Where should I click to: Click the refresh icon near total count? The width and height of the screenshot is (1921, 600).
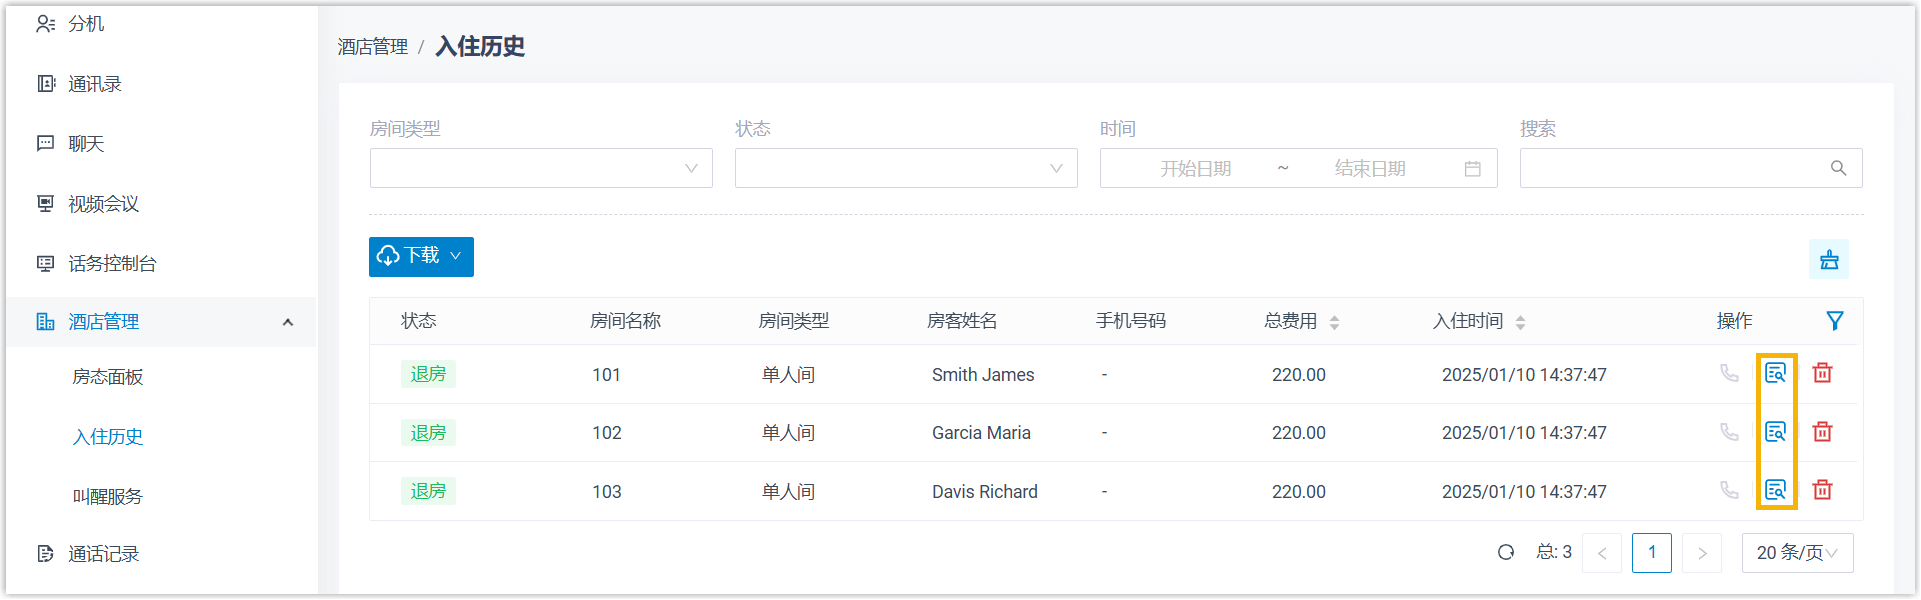click(1505, 552)
